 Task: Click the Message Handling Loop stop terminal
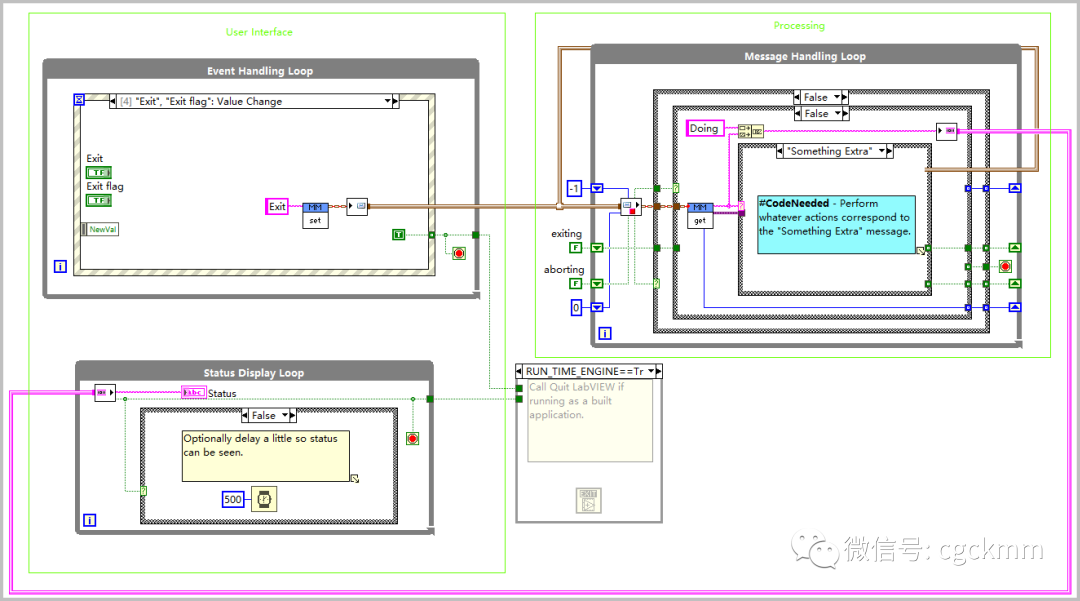click(1005, 266)
